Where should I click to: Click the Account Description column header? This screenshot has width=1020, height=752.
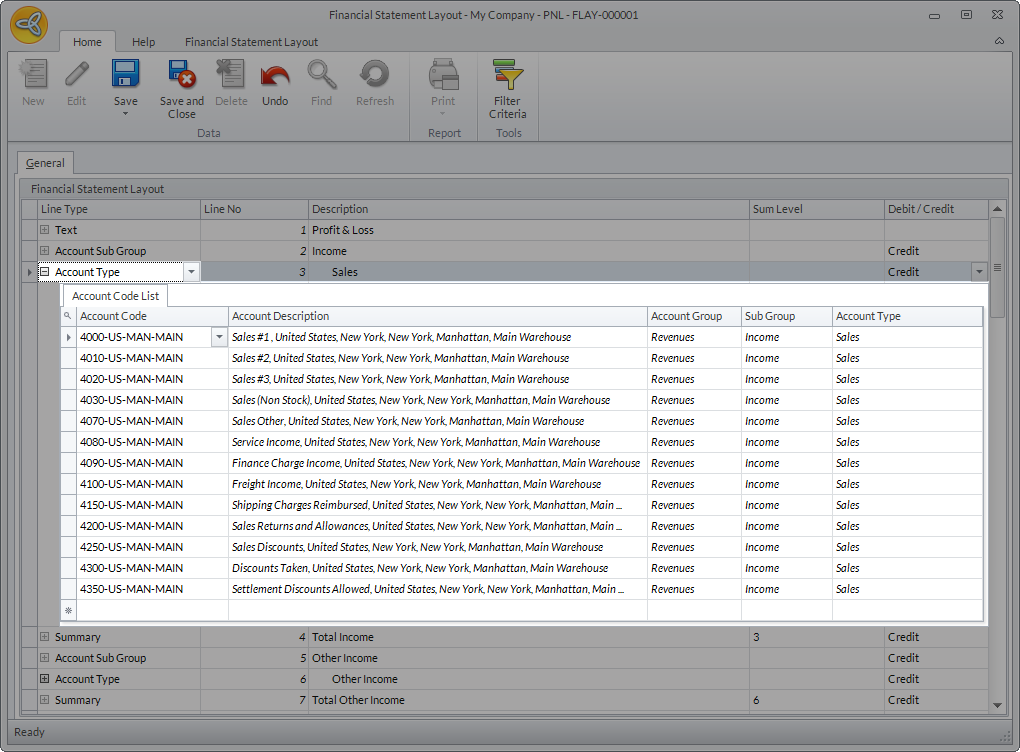pyautogui.click(x=437, y=316)
